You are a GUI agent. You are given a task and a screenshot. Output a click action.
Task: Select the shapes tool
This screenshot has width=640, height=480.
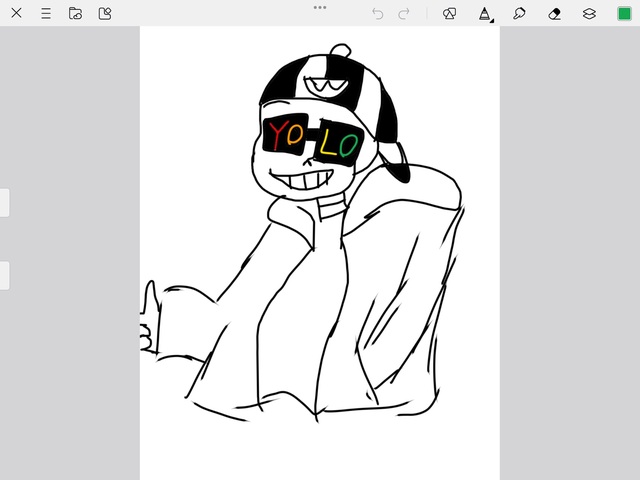[x=449, y=13]
